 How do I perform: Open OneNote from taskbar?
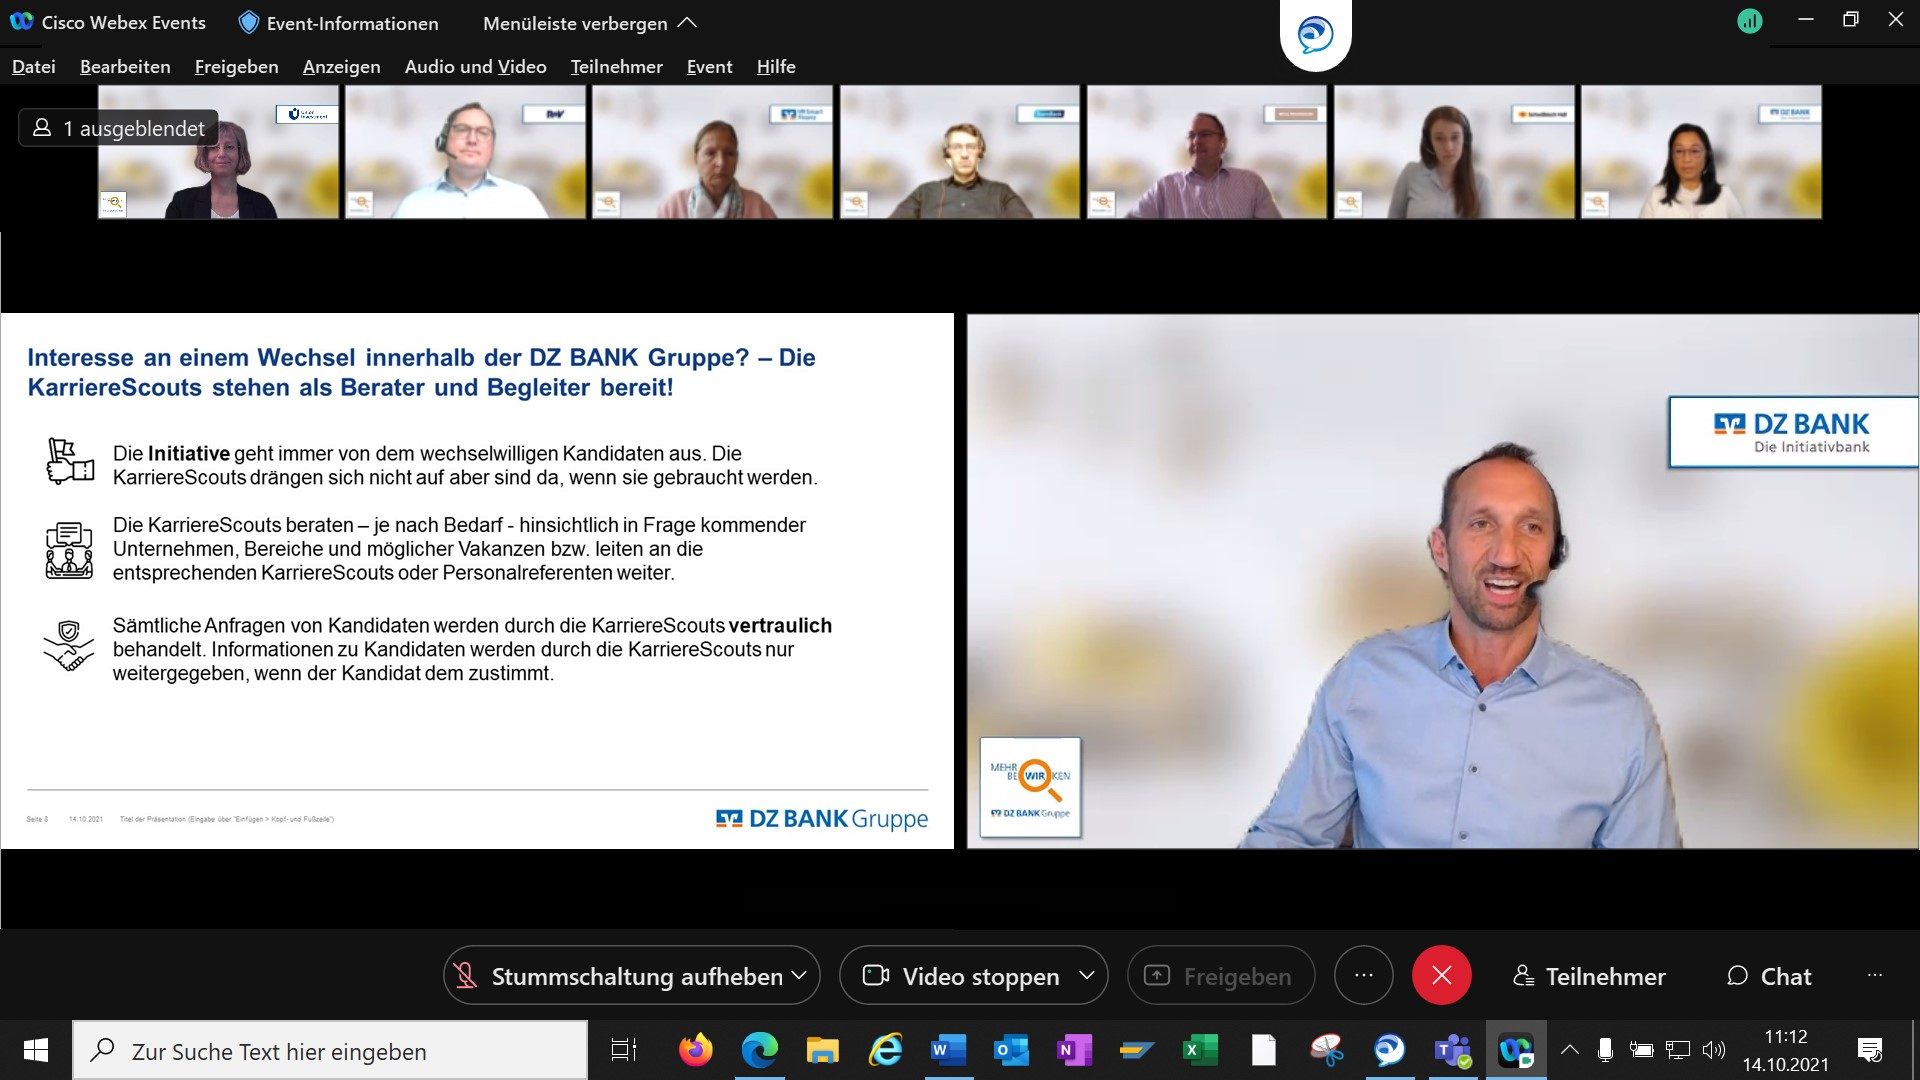[x=1074, y=1050]
